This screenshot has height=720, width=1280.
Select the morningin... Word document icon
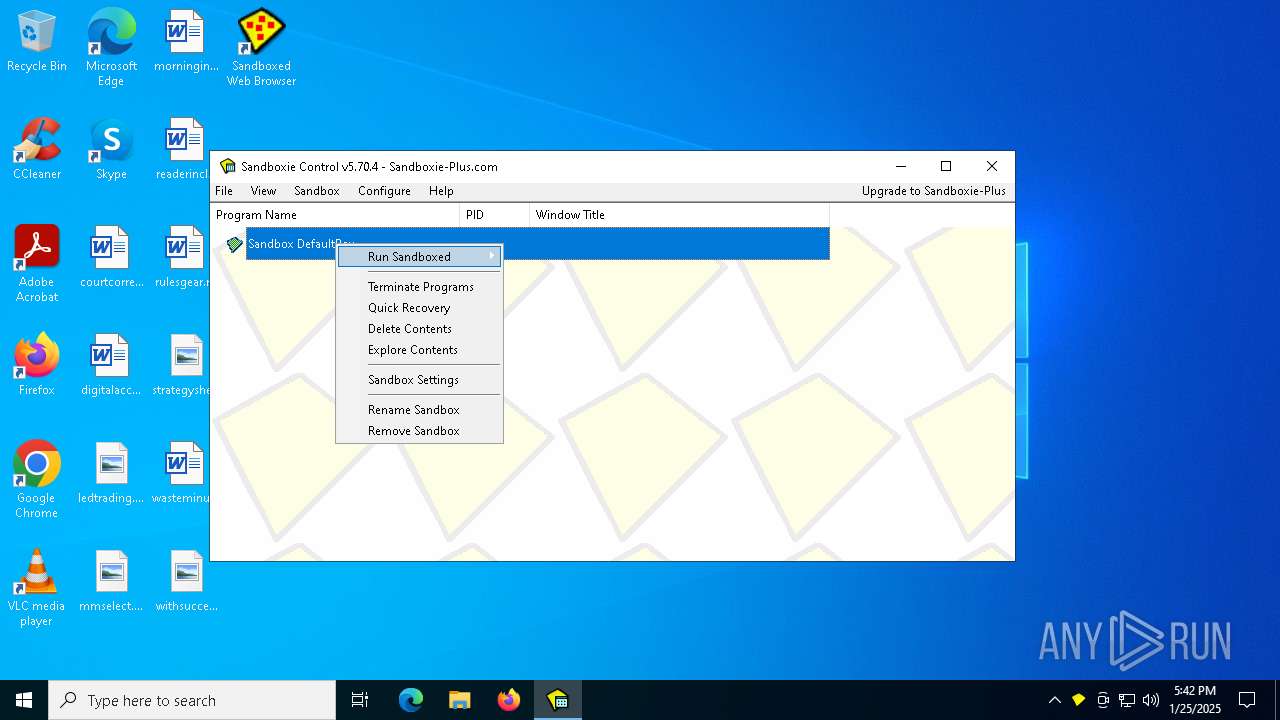[186, 42]
